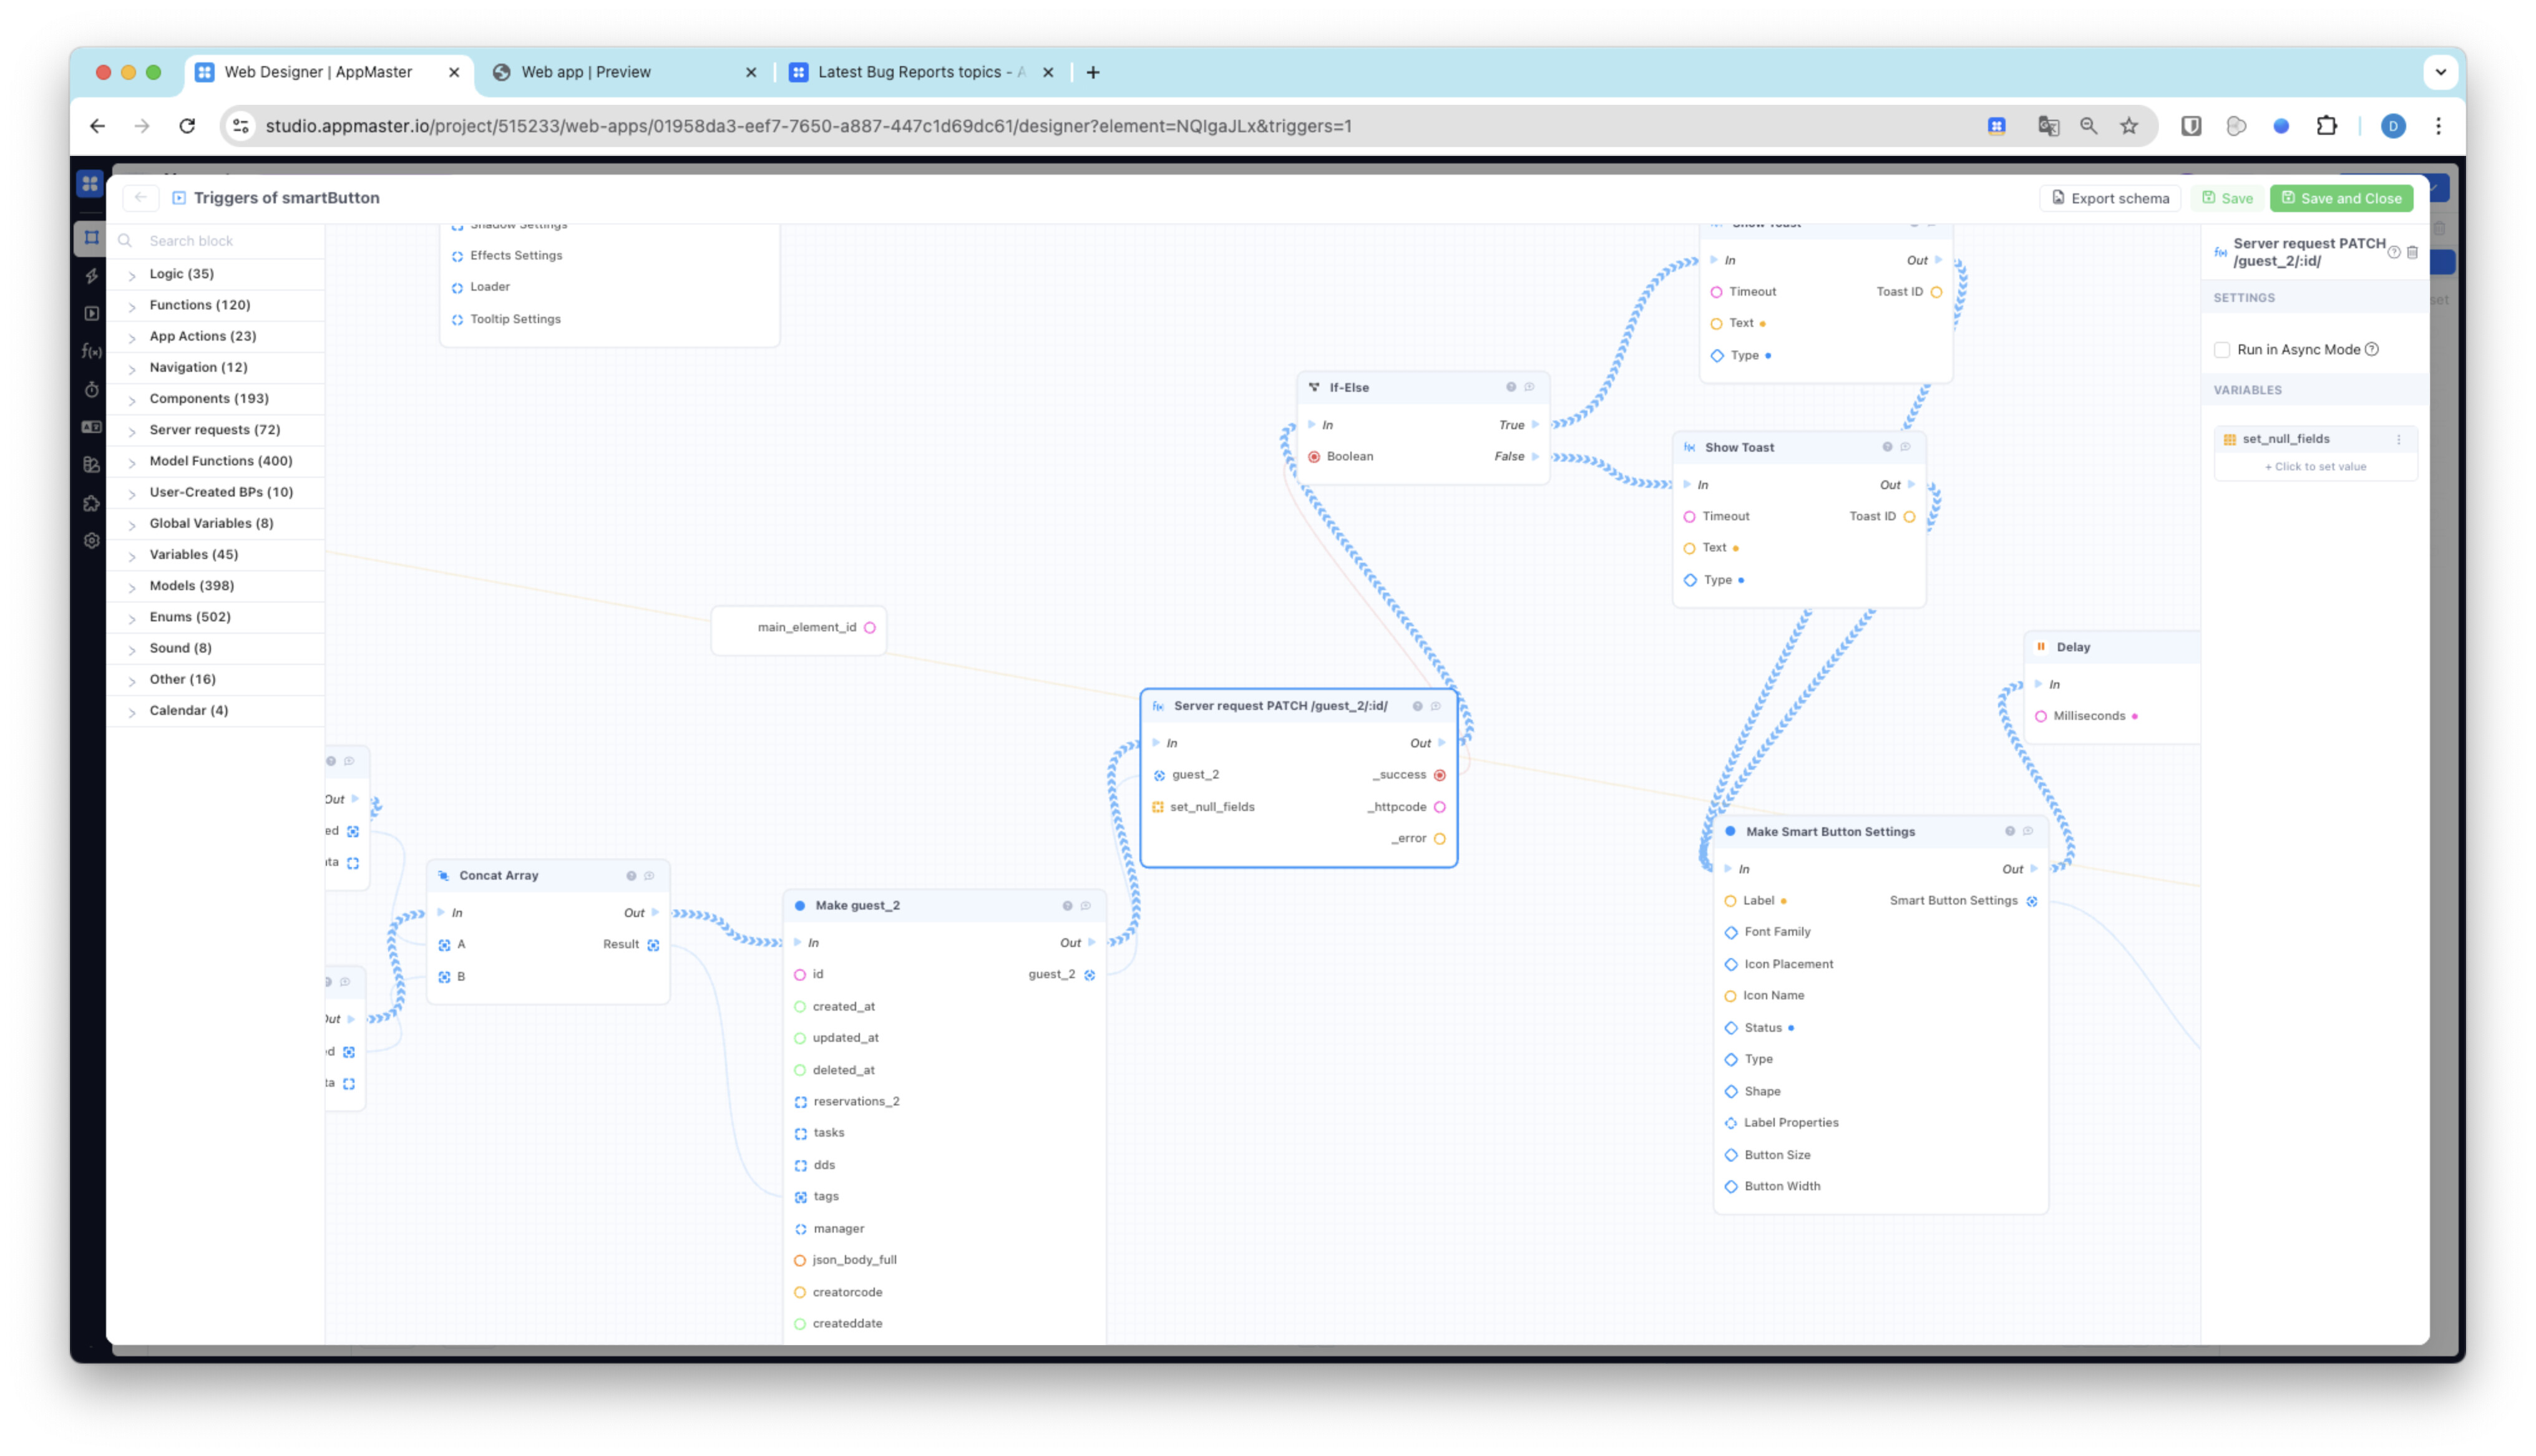The image size is (2536, 1456).
Task: Open help for Server request PATCH block
Action: point(2394,252)
